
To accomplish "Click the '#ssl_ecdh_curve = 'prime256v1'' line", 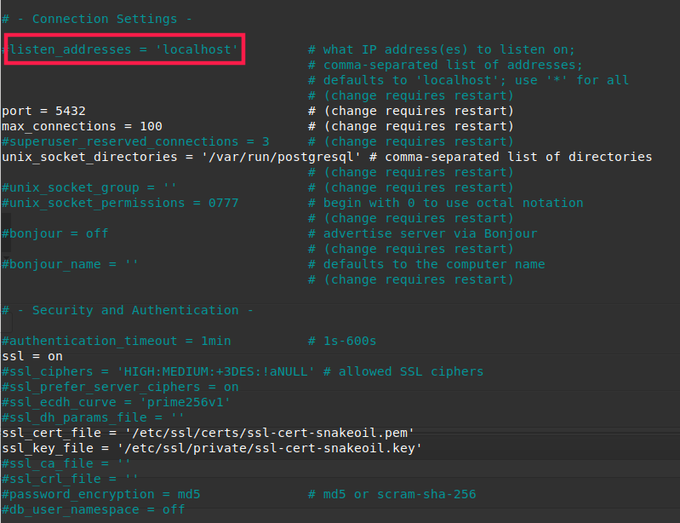I will coord(116,402).
